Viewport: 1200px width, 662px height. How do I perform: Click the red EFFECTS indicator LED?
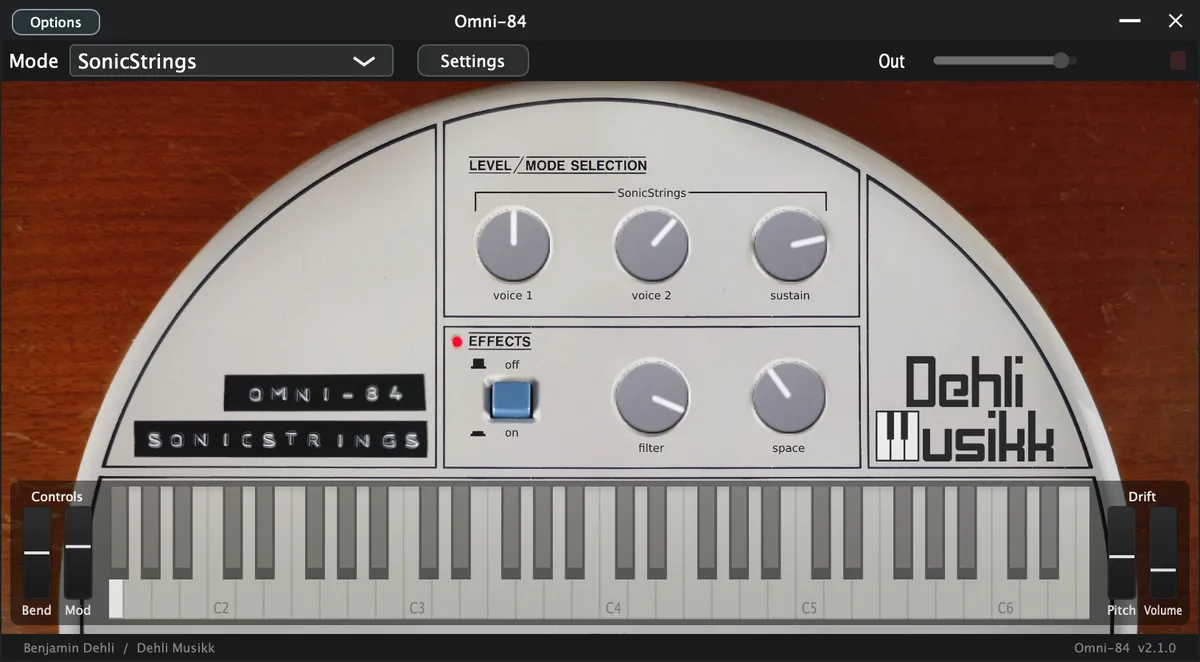coord(457,342)
